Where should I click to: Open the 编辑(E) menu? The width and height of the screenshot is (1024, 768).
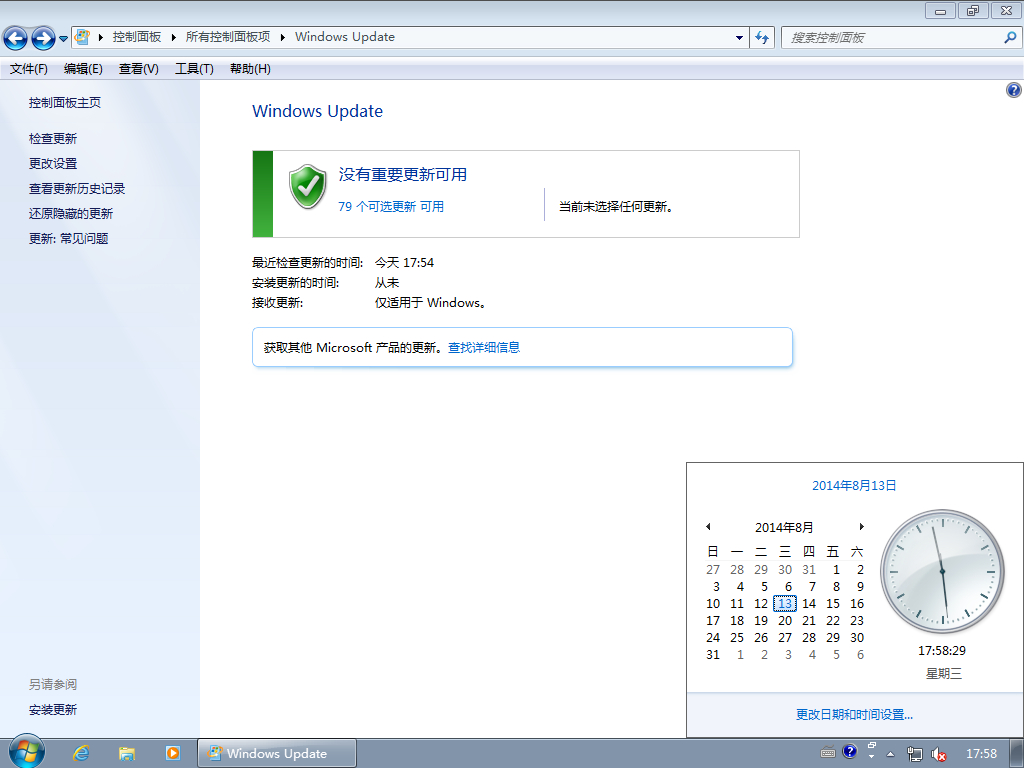pos(83,69)
